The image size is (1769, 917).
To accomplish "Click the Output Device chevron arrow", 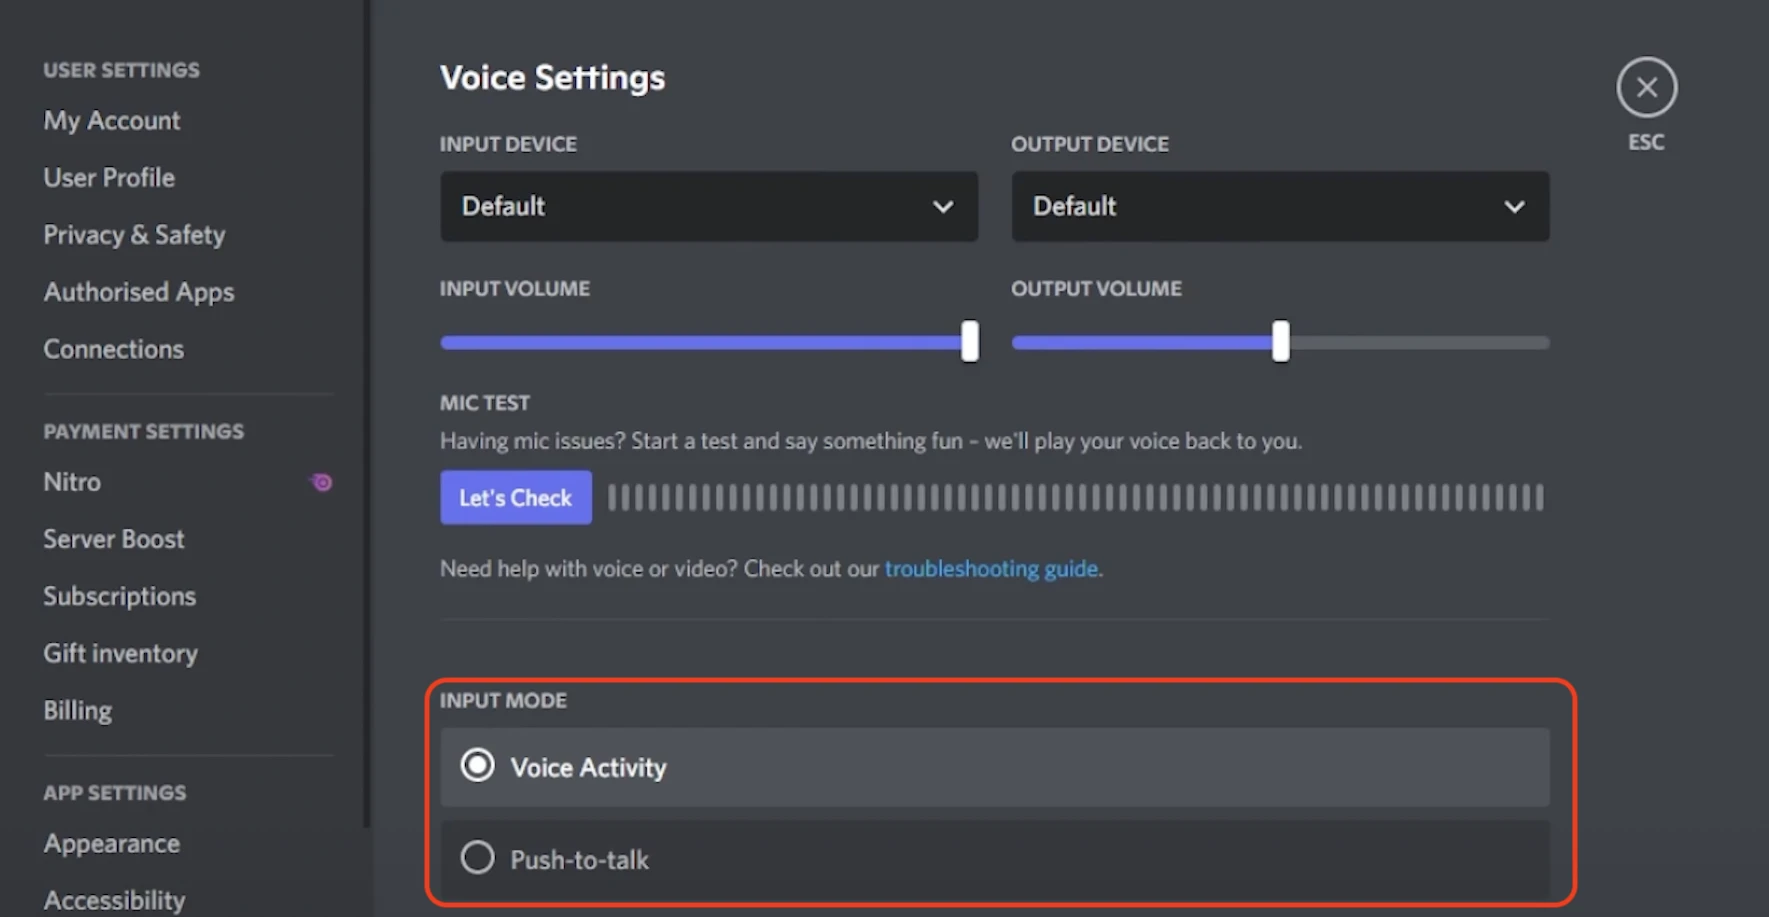I will [x=1514, y=207].
